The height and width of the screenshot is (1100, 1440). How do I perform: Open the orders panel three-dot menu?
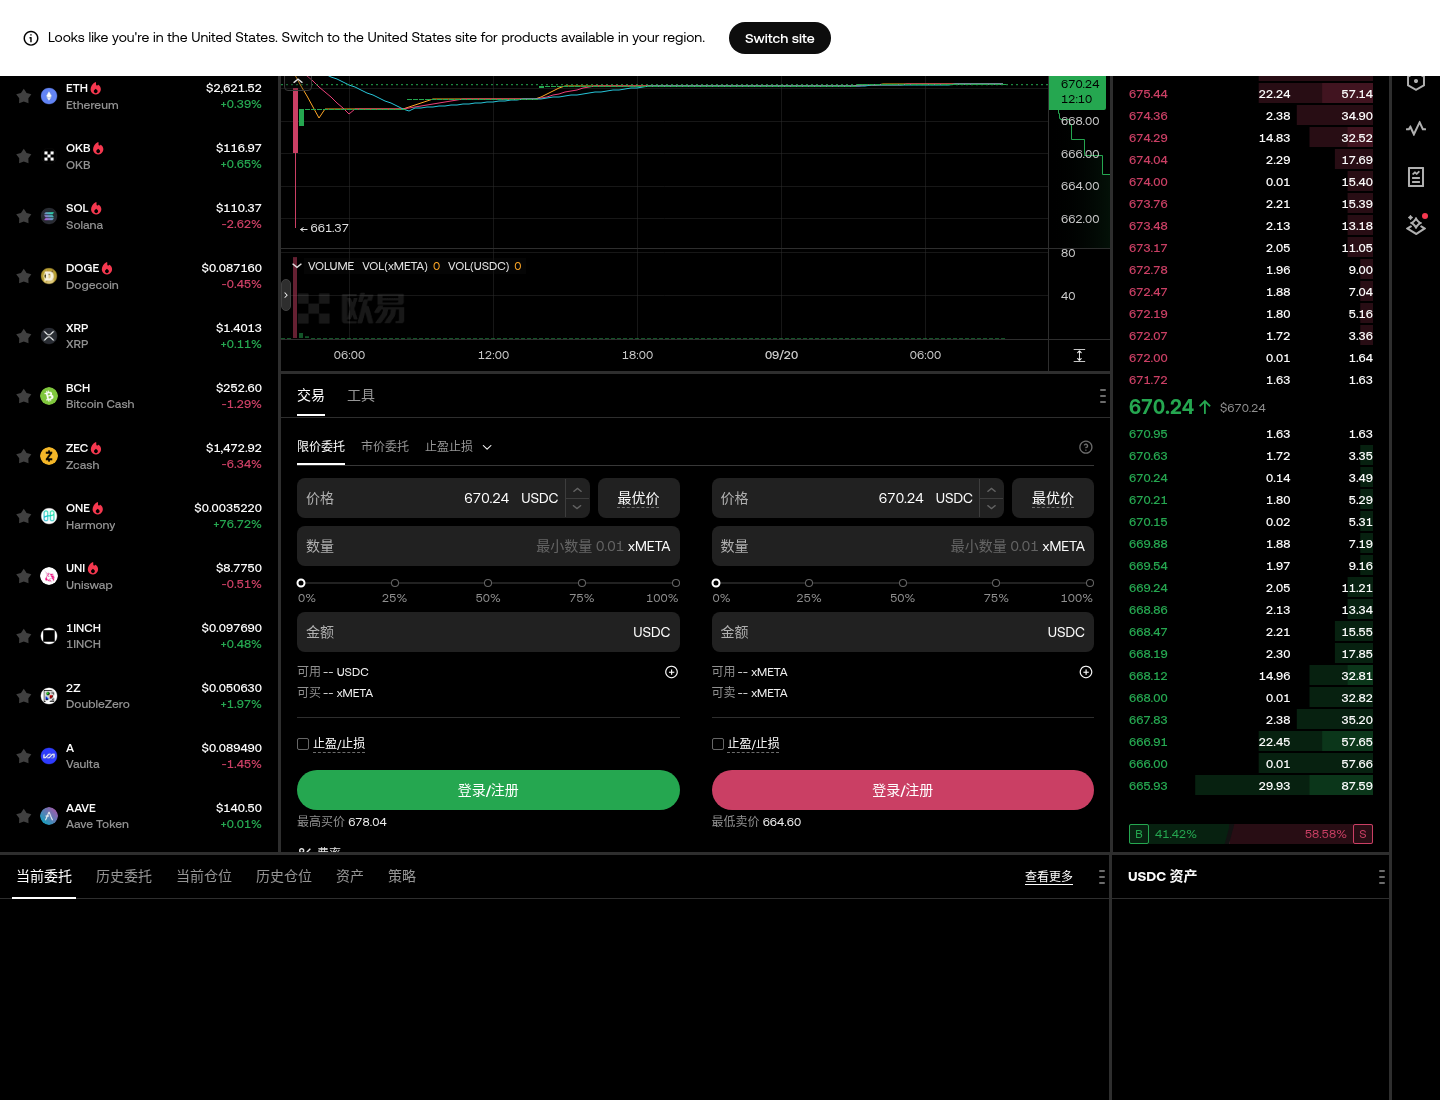[x=1102, y=877]
